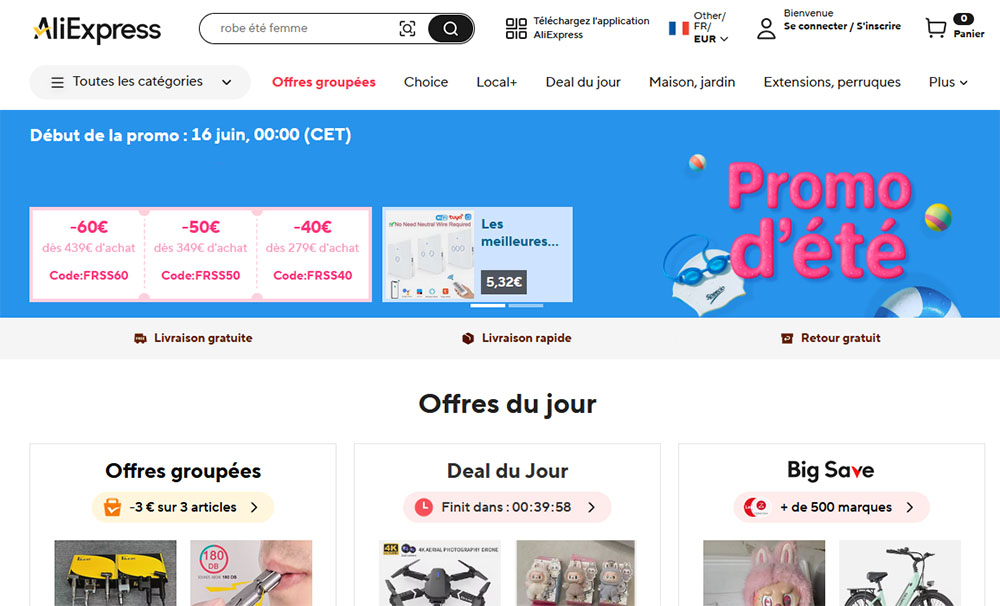The height and width of the screenshot is (606, 1000).
Task: Select the second banner carousel indicator
Action: click(526, 306)
